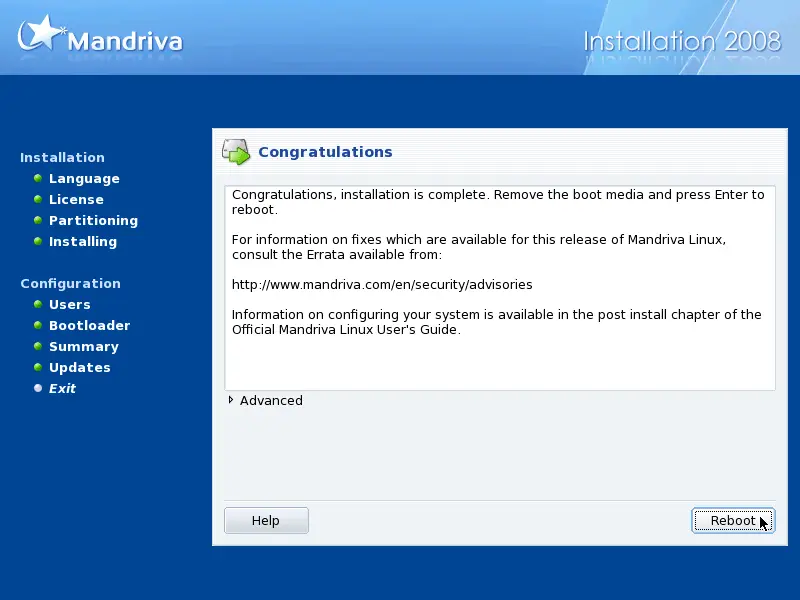The image size is (800, 600).
Task: Select the Partitioning step in sidebar
Action: tap(93, 220)
